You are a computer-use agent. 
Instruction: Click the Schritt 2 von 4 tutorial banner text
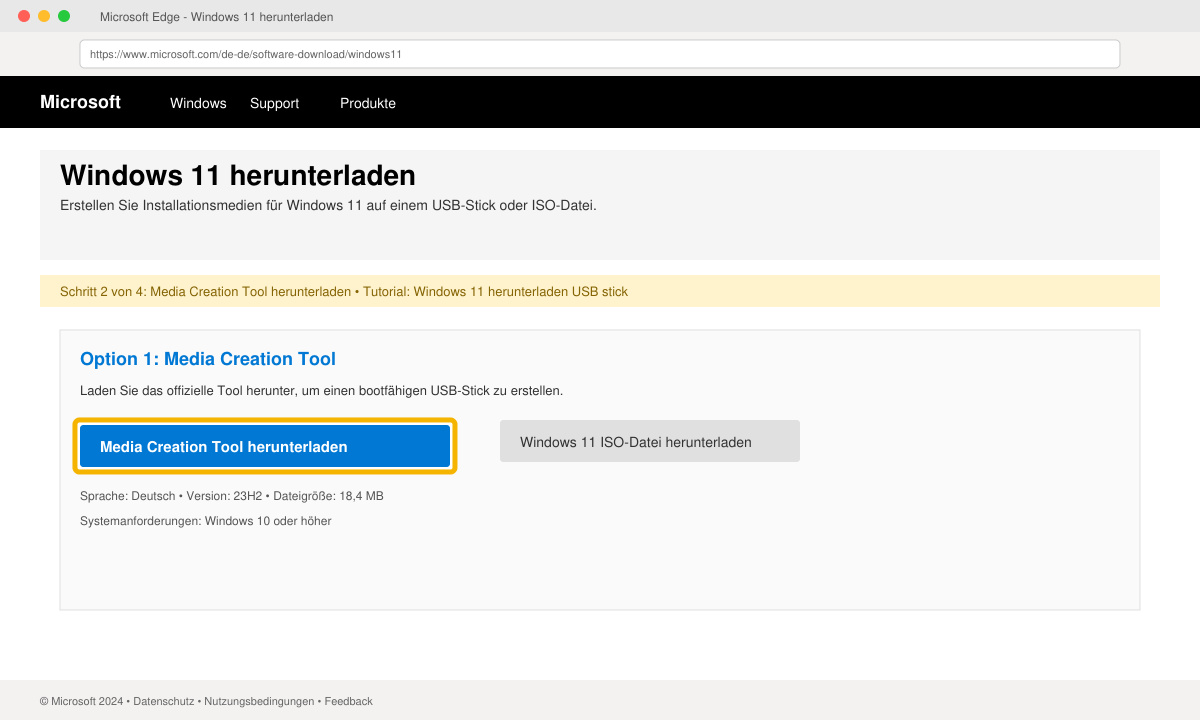tap(344, 292)
